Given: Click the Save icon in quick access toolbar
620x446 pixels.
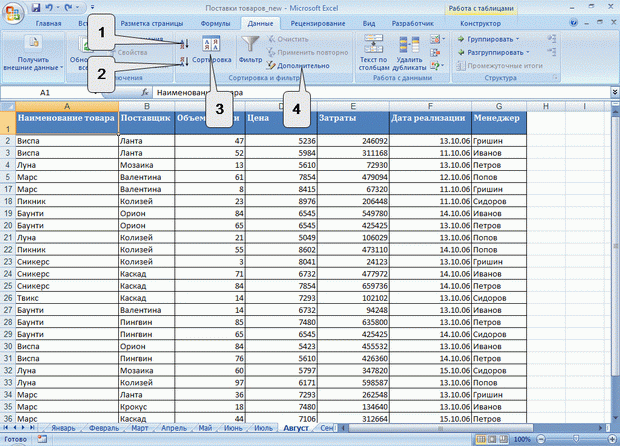Looking at the screenshot, I should [x=36, y=8].
